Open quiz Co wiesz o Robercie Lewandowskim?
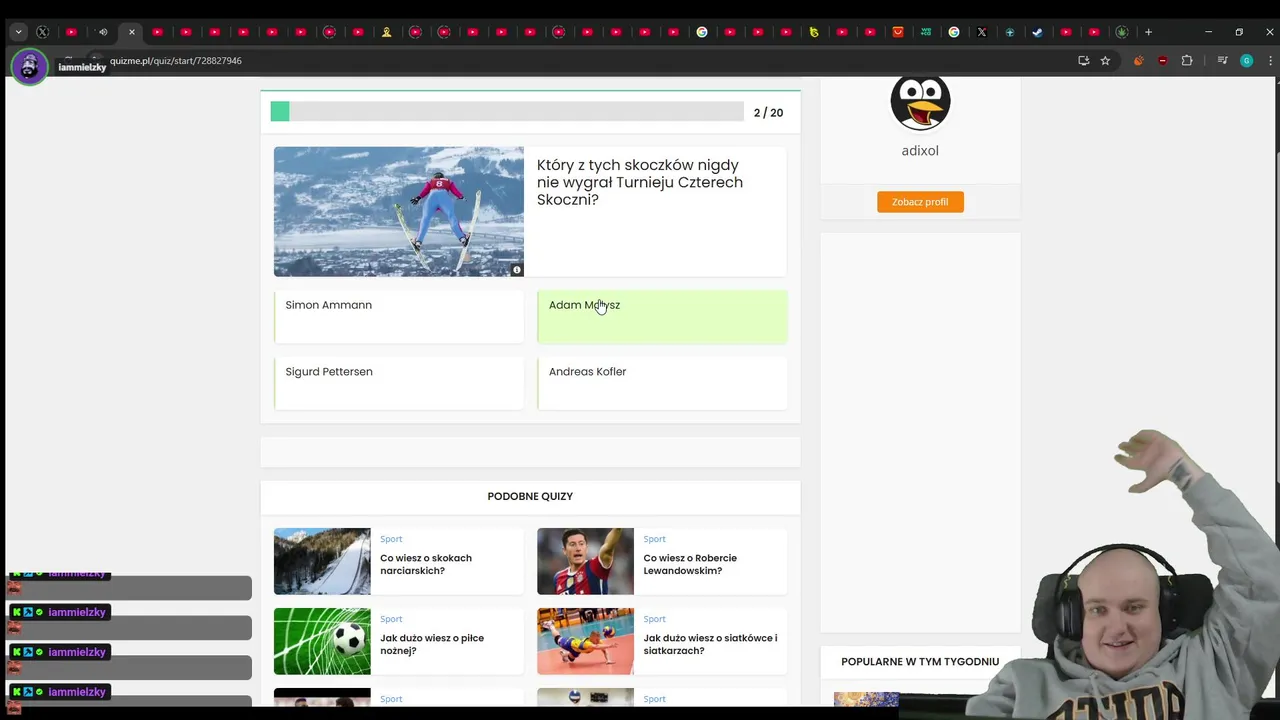Viewport: 1280px width, 720px height. (690, 564)
